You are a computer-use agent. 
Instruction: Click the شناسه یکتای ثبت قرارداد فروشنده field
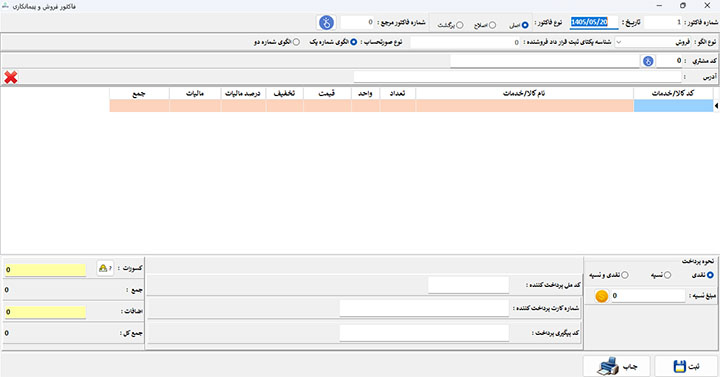point(466,42)
